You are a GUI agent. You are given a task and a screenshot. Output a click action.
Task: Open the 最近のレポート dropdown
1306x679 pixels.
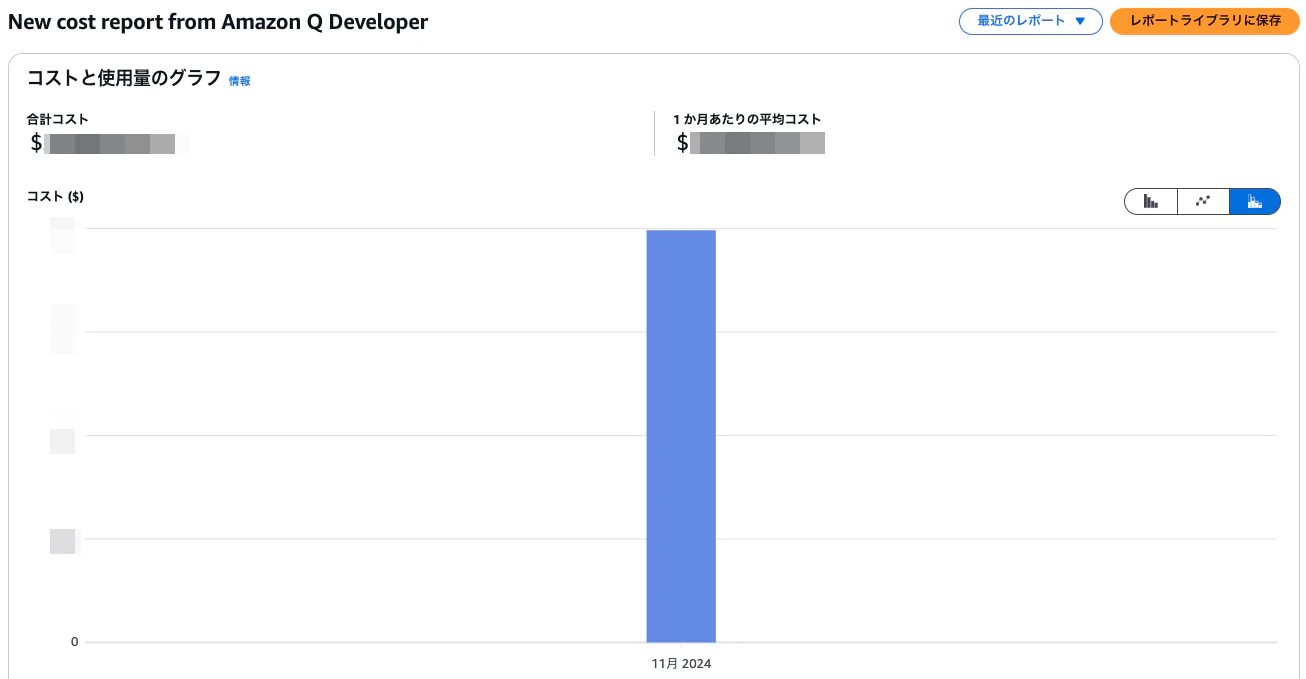click(x=1030, y=21)
